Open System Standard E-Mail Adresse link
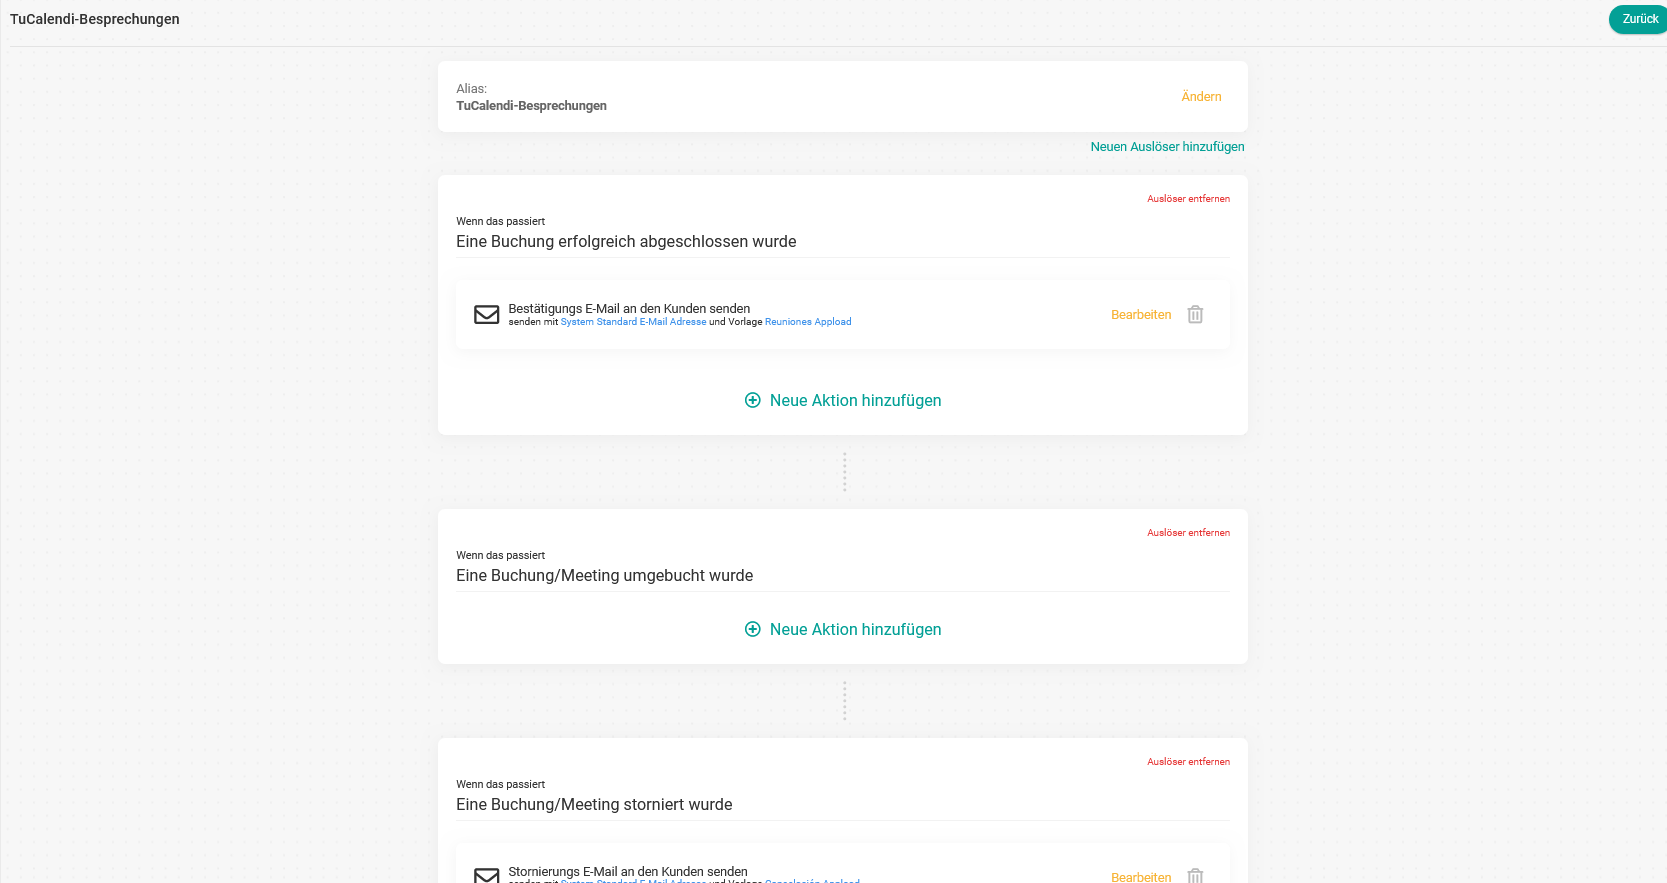Screen dimensions: 1667x883 (x=633, y=322)
